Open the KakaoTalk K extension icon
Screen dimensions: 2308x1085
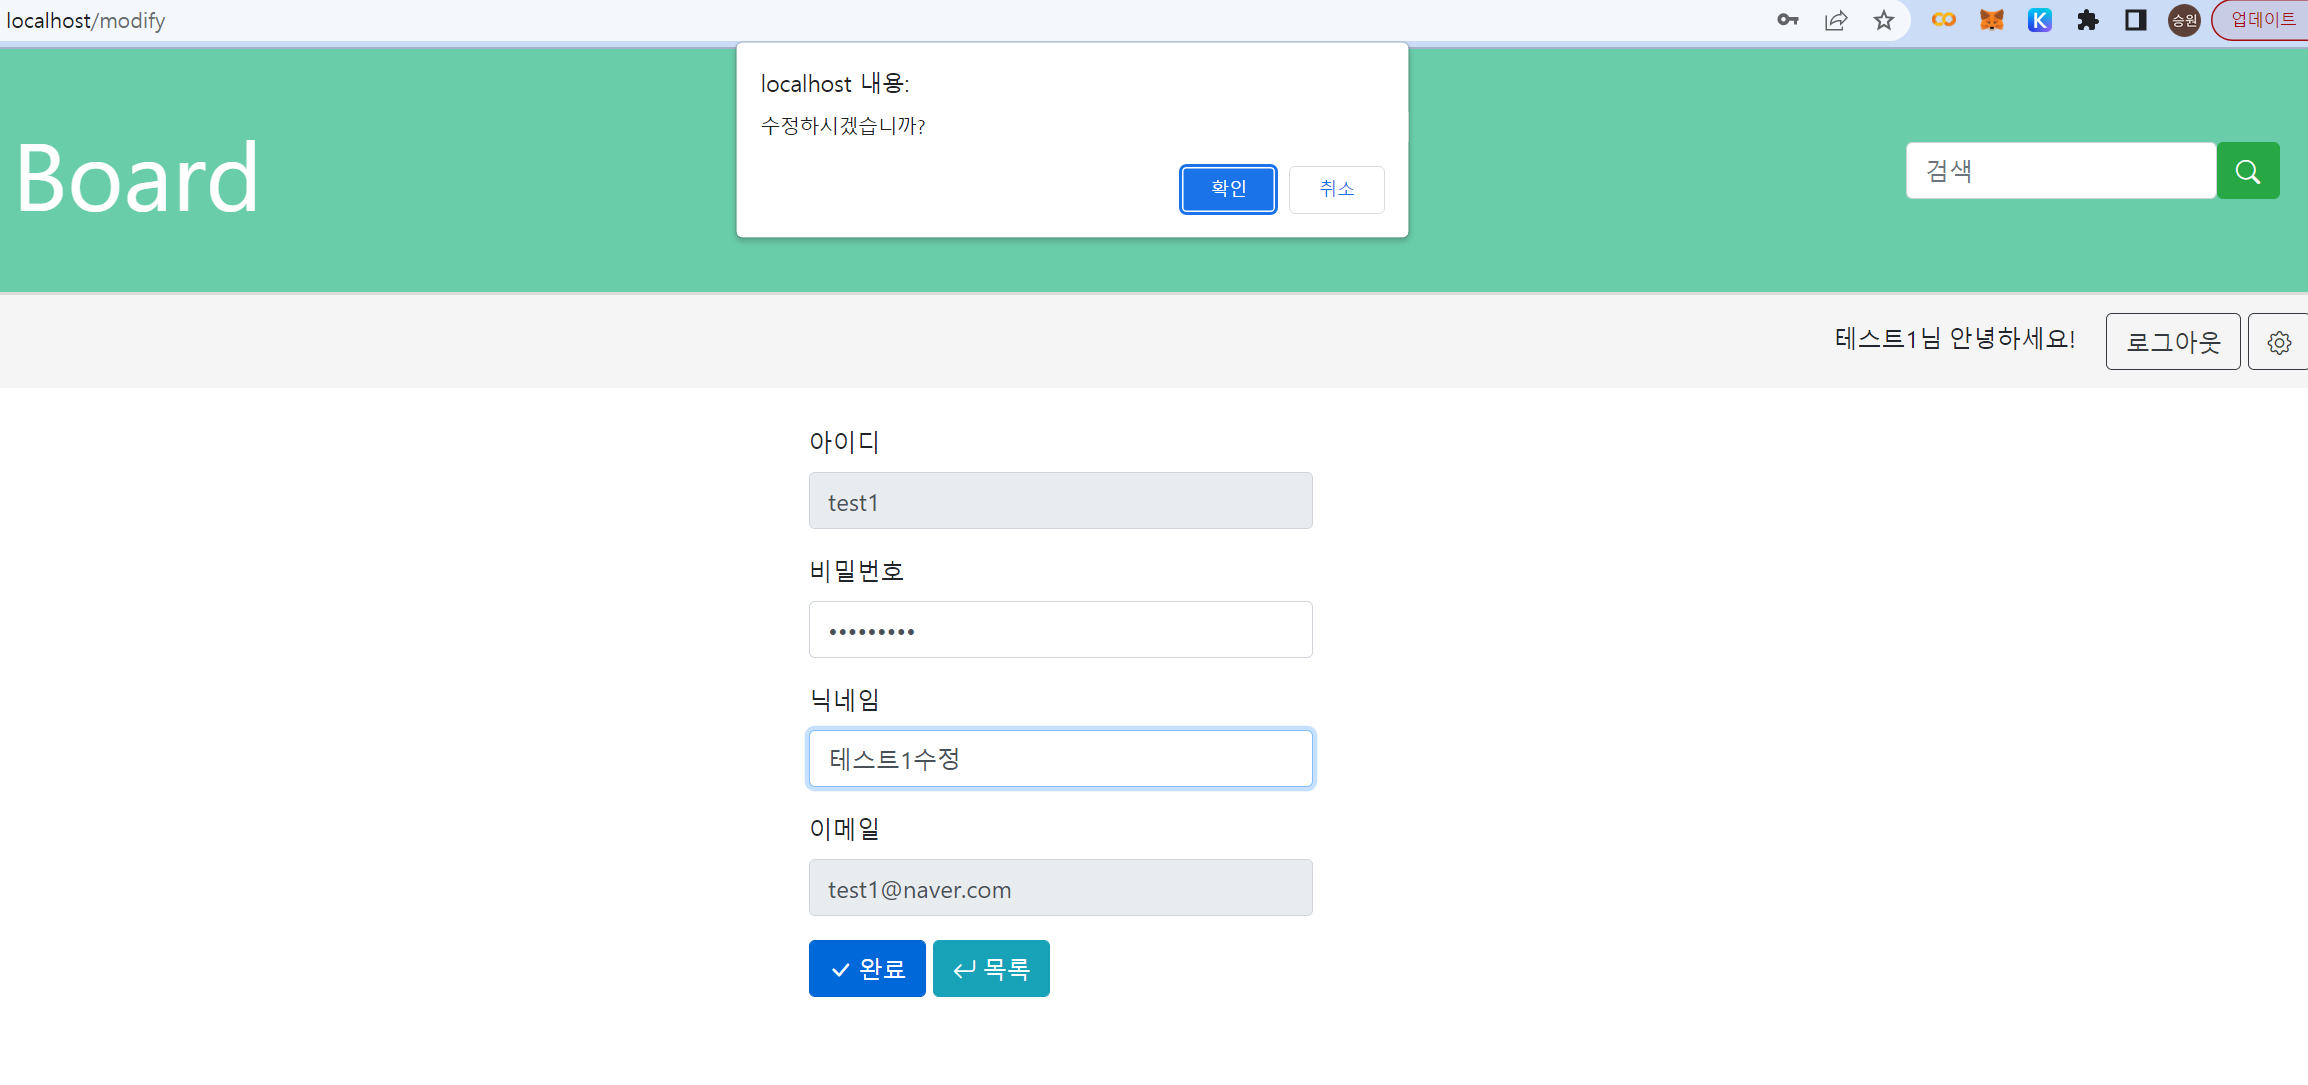(2039, 20)
